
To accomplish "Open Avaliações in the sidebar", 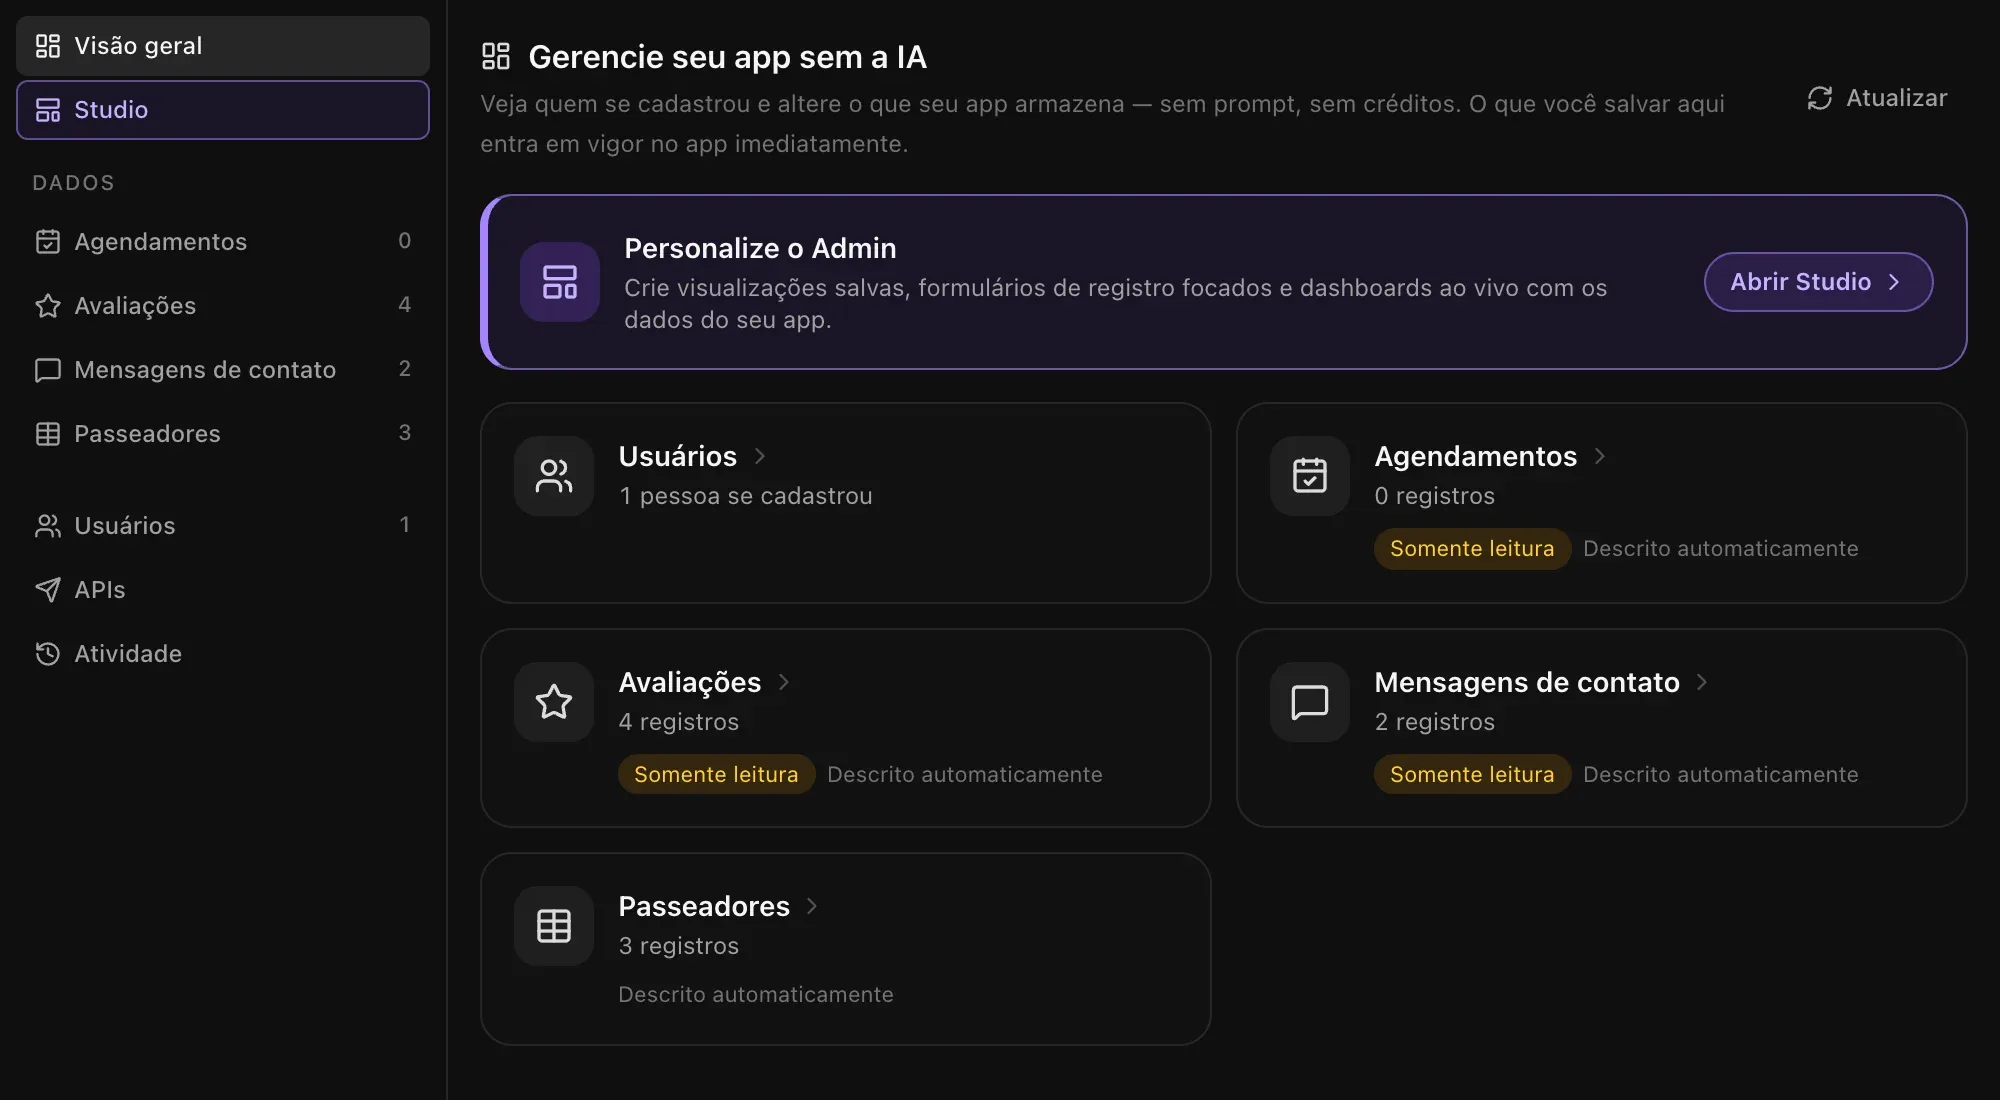I will pyautogui.click(x=223, y=306).
